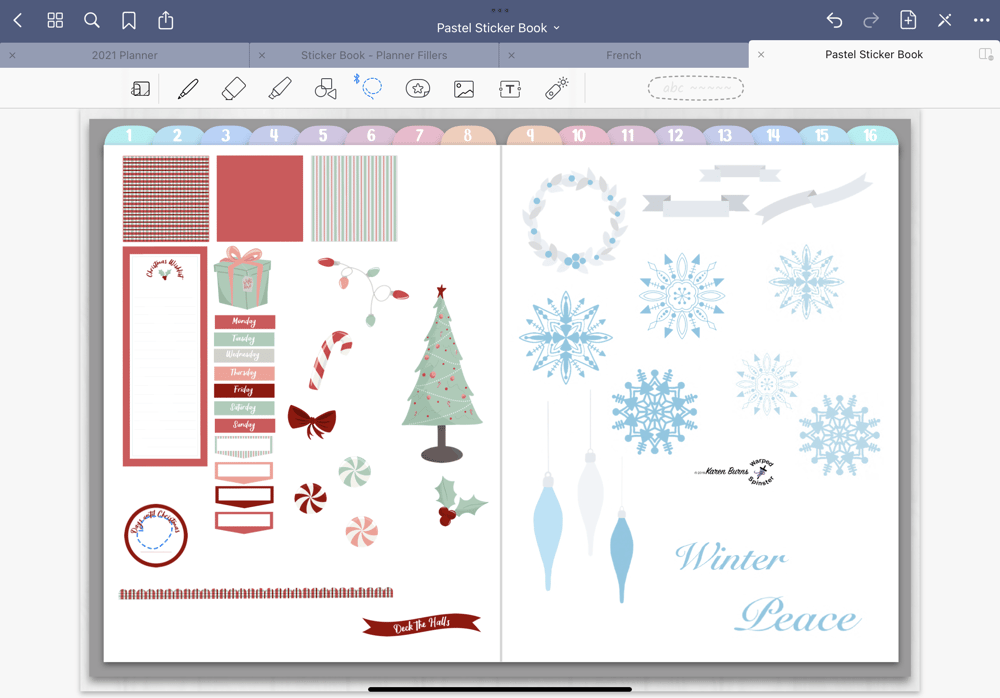Toggle read-only mode with the leftmost toolbar icon

pyautogui.click(x=140, y=88)
